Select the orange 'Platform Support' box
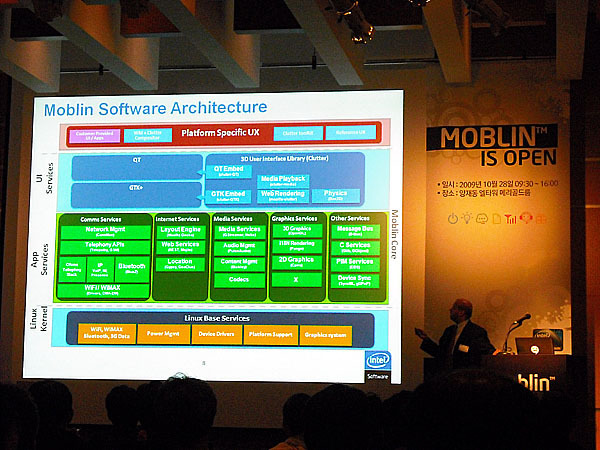Screen dimensions: 600x450 click(x=271, y=335)
